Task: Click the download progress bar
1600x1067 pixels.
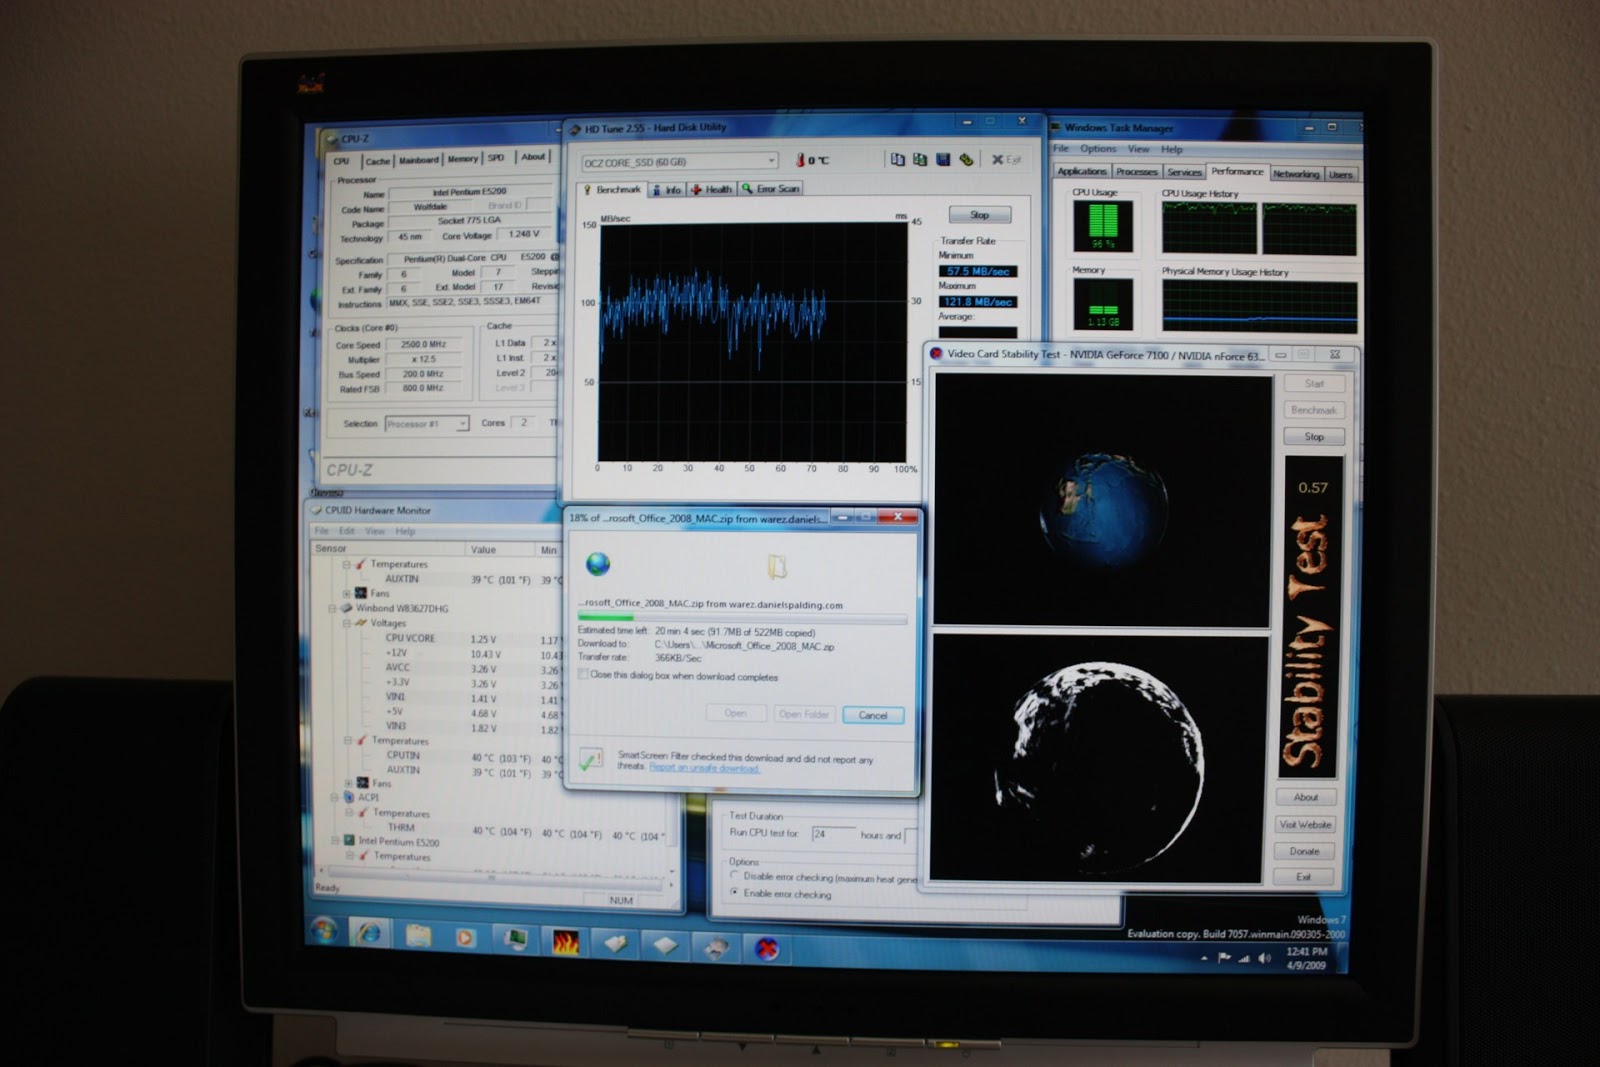Action: pyautogui.click(x=742, y=618)
